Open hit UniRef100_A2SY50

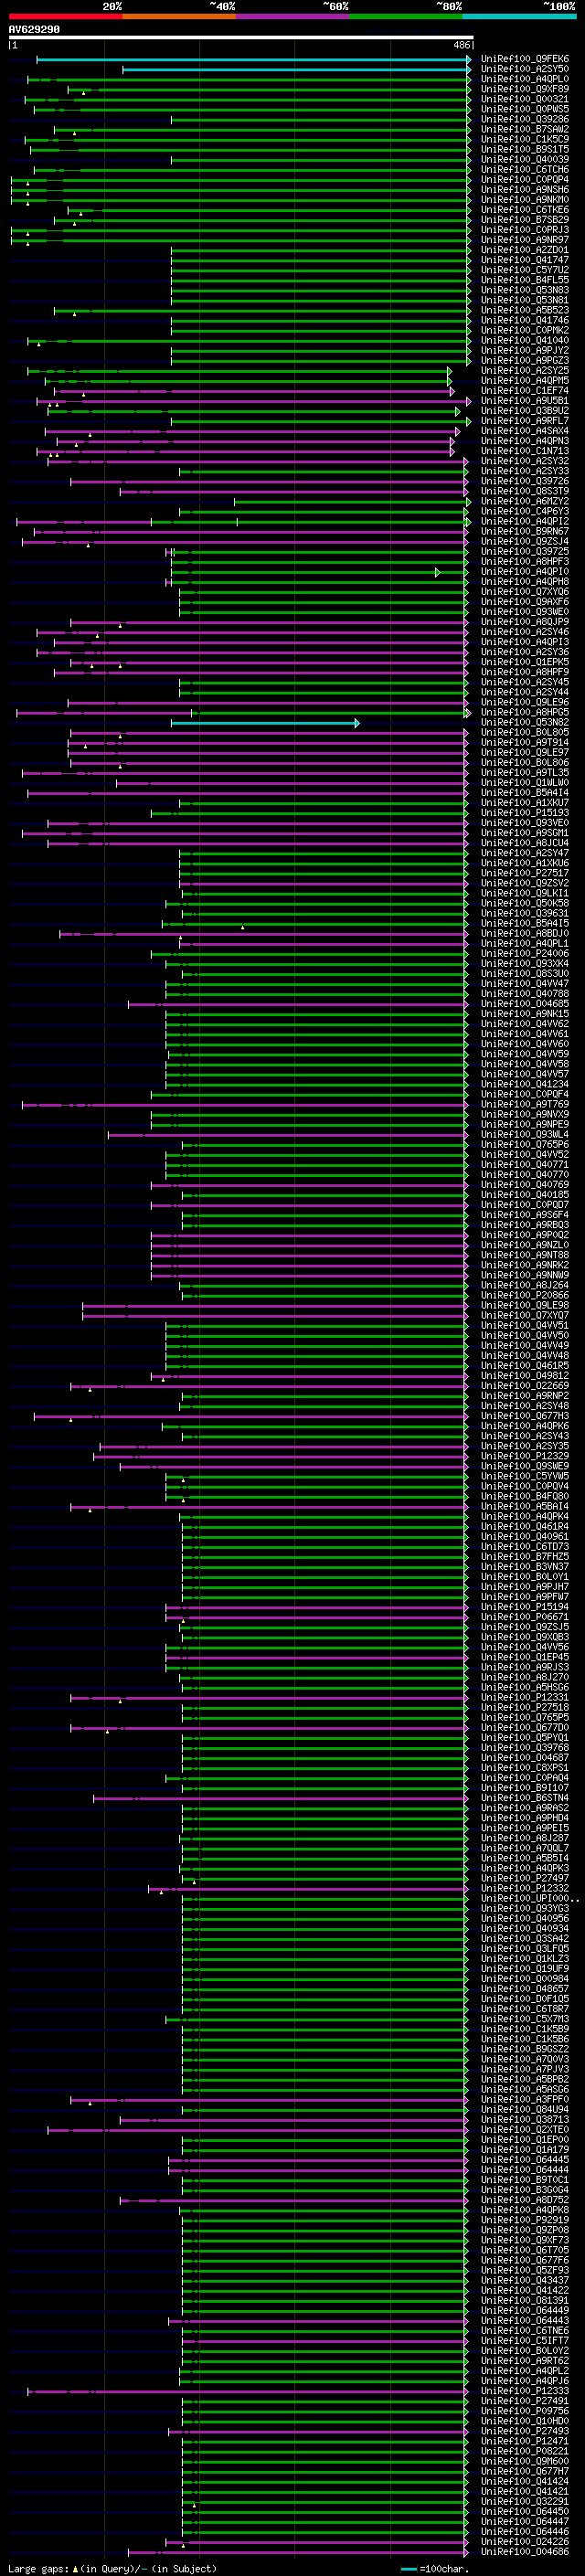click(x=525, y=69)
